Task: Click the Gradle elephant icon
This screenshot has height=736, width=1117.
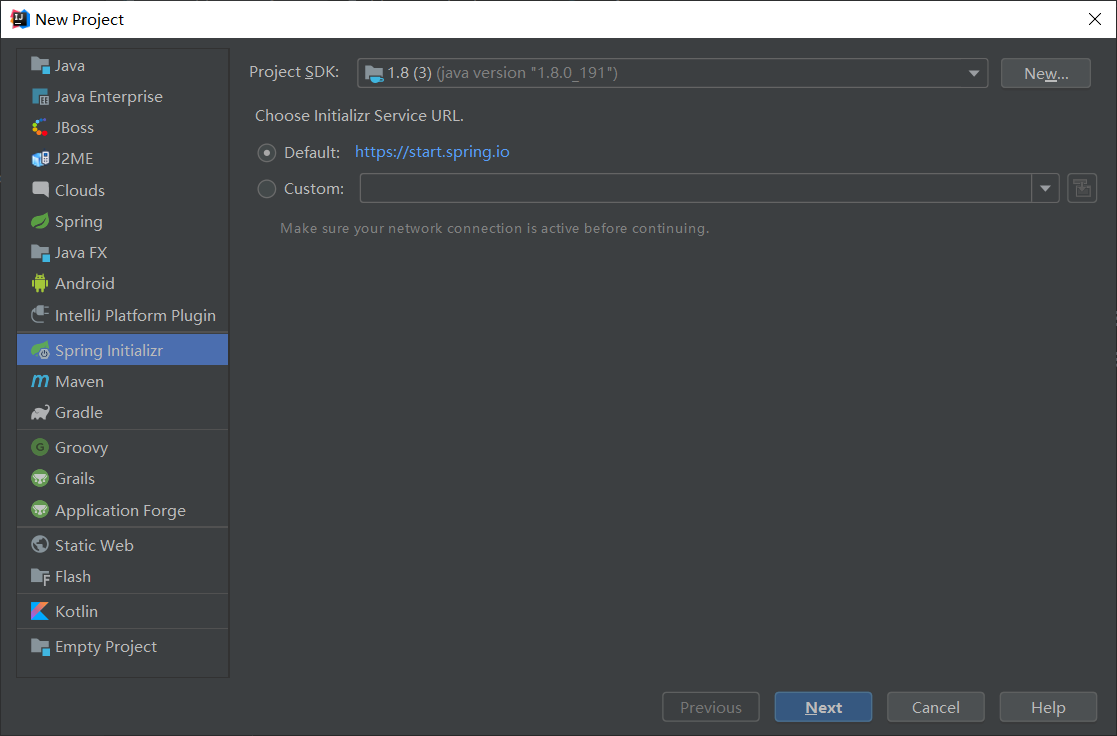Action: click(40, 413)
